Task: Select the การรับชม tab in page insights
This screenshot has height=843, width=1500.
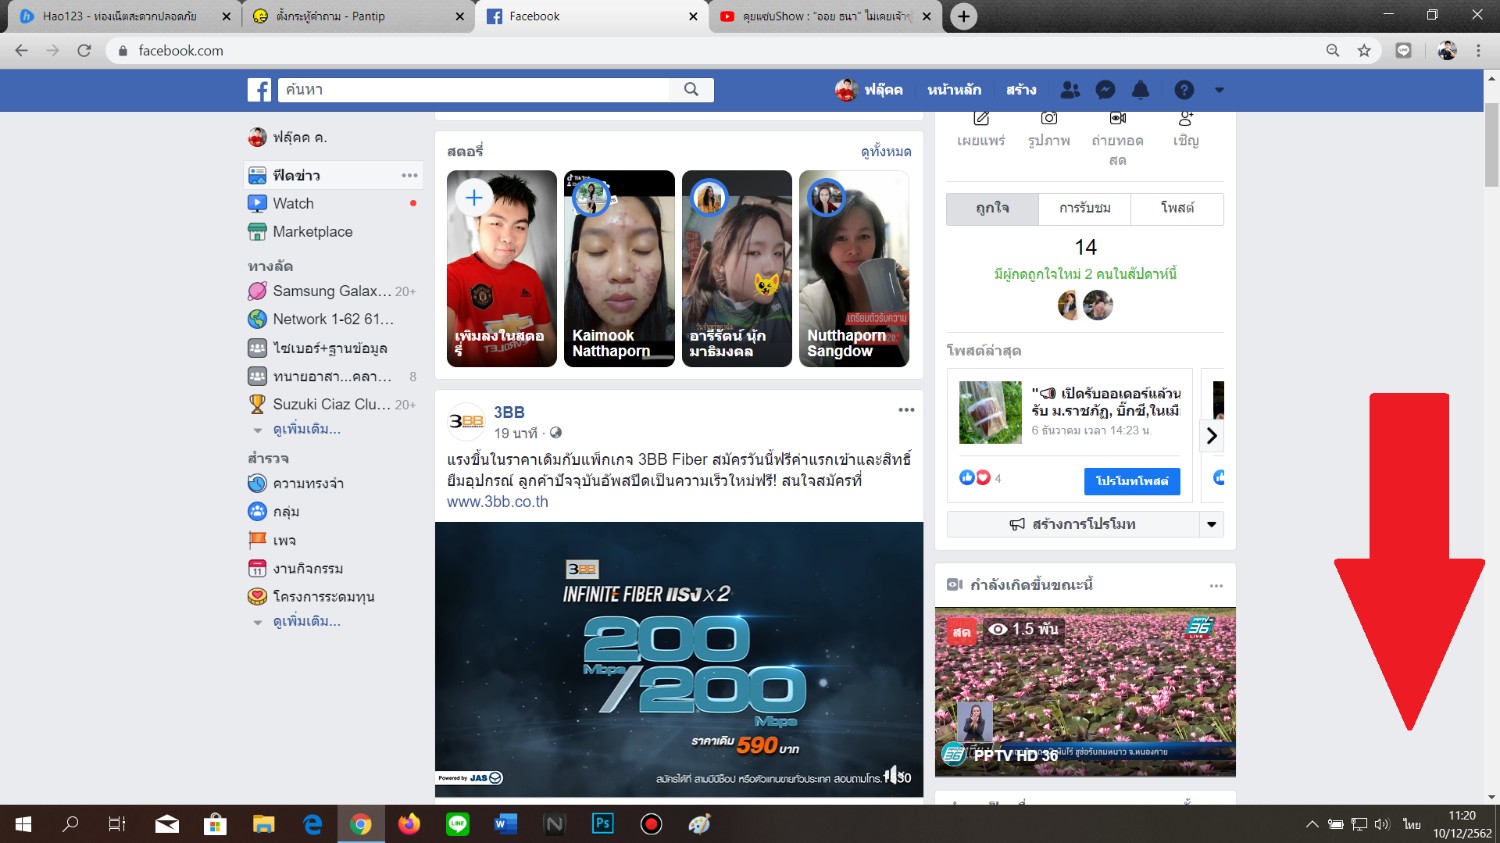Action: pyautogui.click(x=1085, y=208)
